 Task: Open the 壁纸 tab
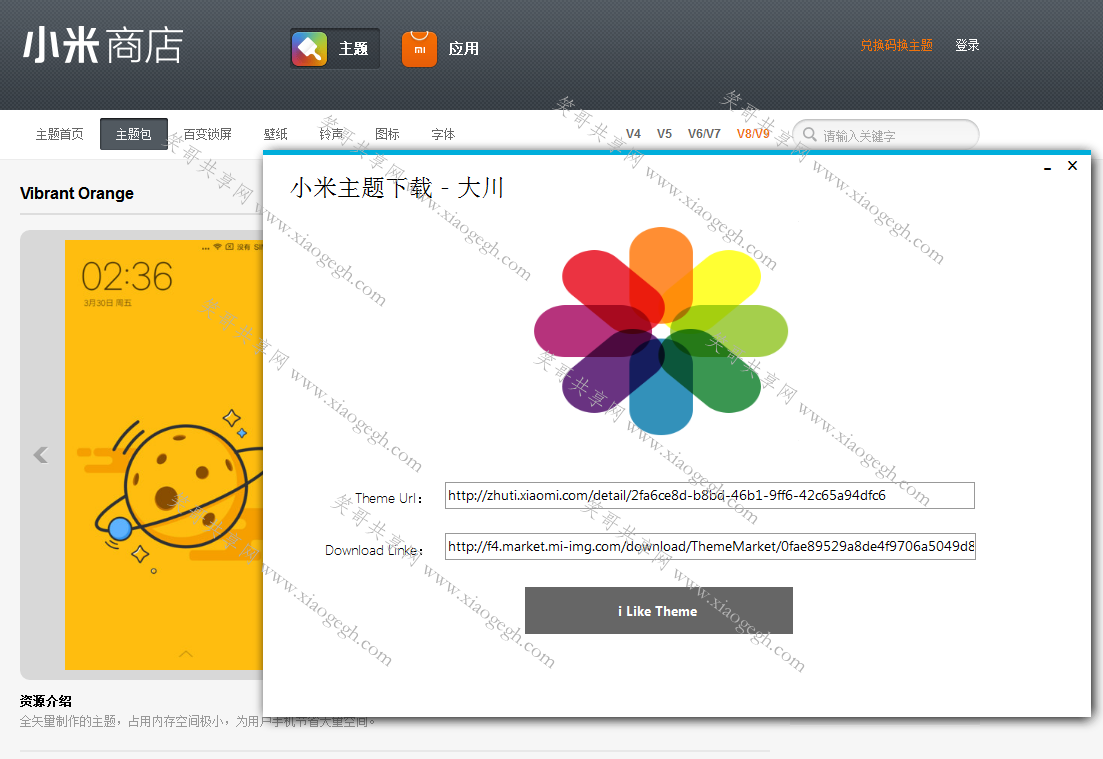click(x=276, y=134)
